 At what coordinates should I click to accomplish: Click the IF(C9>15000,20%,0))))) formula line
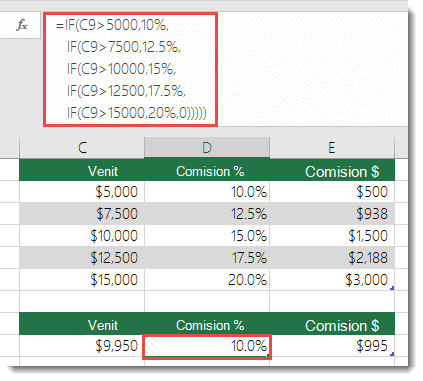pyautogui.click(x=137, y=113)
